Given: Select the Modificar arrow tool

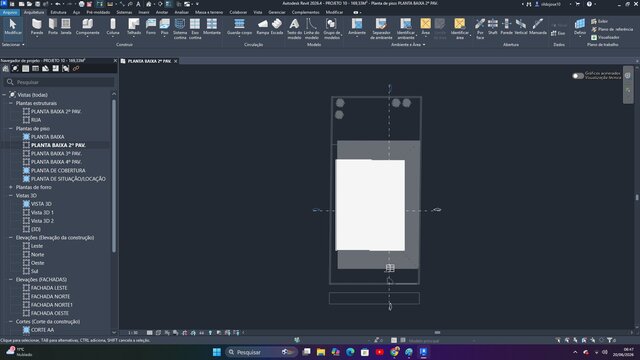Looking at the screenshot, I should [x=13, y=27].
